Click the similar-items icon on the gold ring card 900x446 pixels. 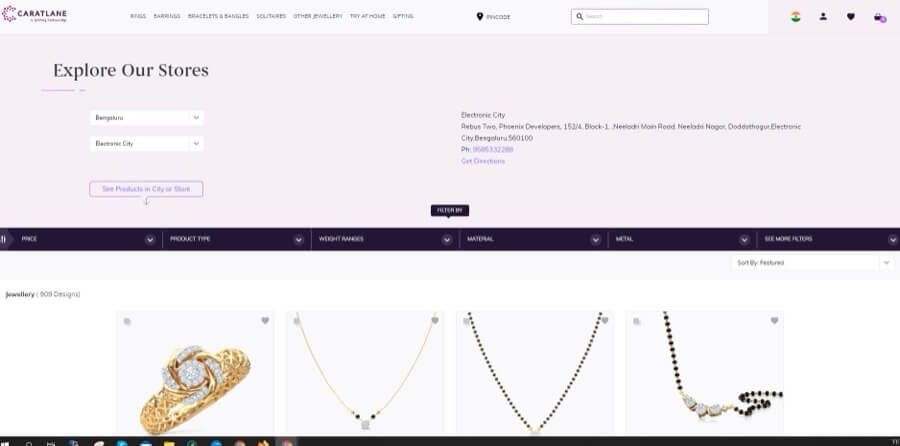(x=127, y=321)
